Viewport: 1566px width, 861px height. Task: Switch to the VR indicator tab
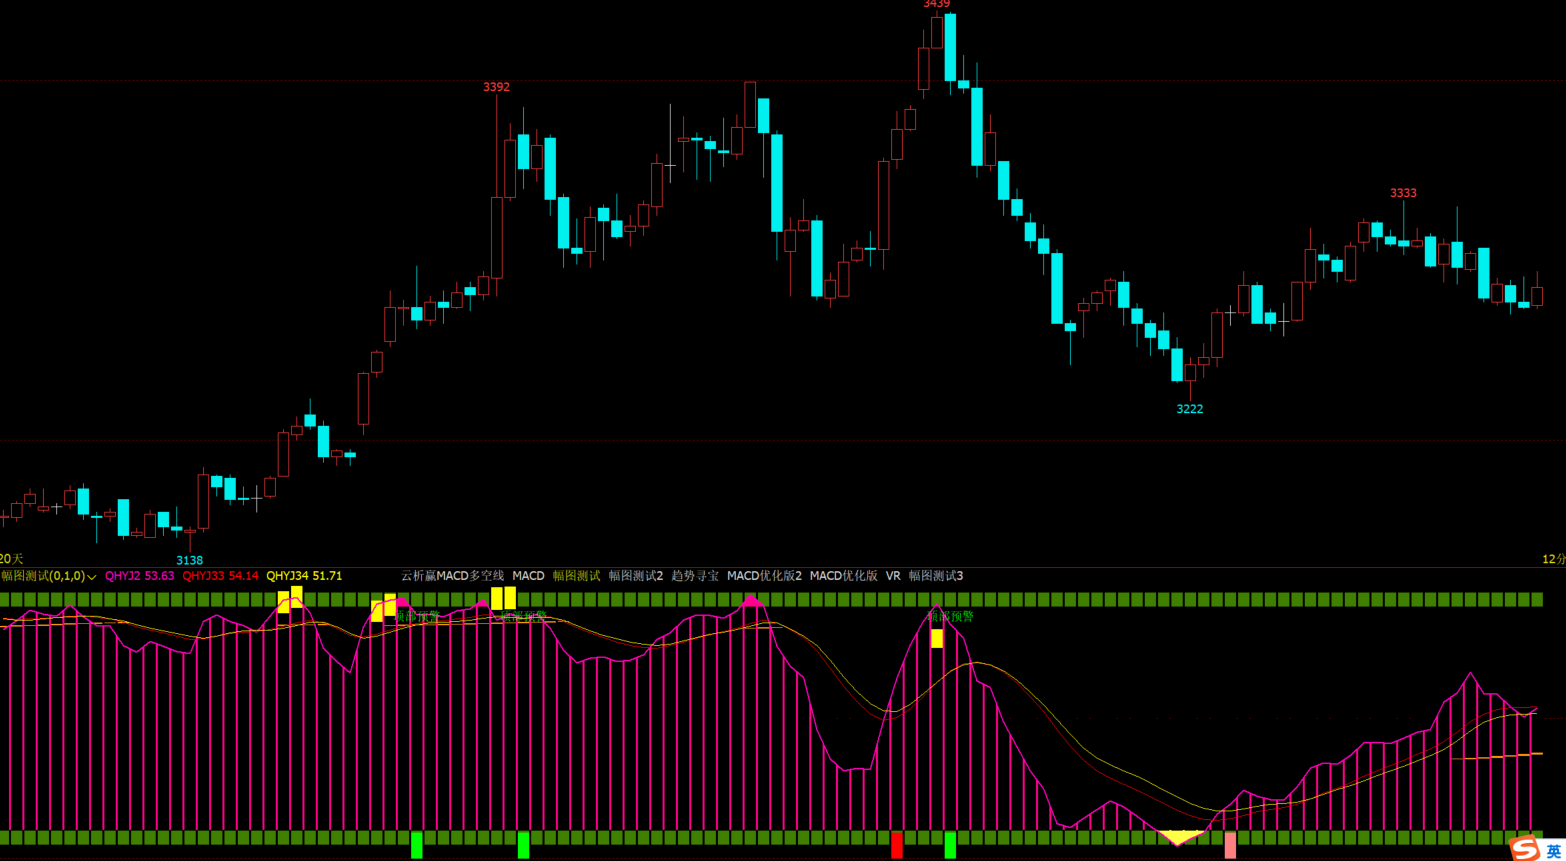[893, 576]
